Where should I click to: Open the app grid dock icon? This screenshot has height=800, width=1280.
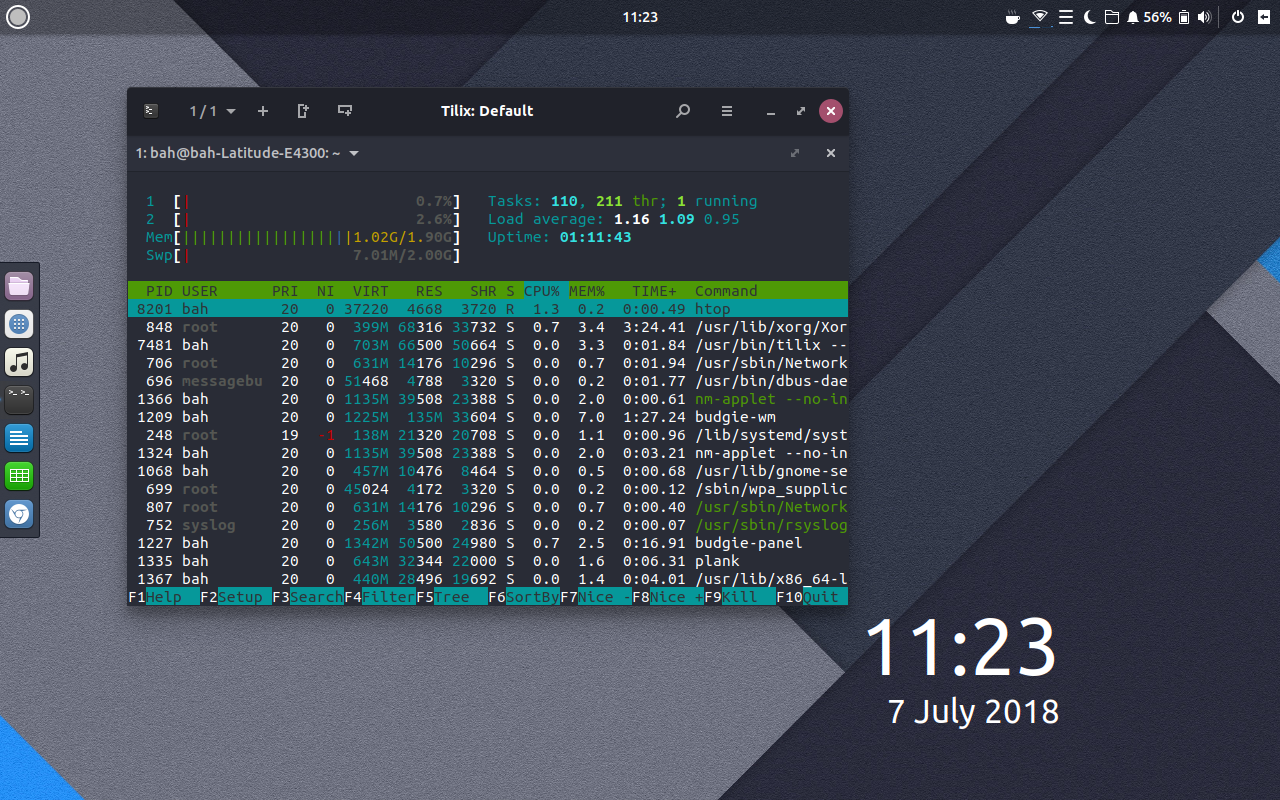click(x=19, y=324)
